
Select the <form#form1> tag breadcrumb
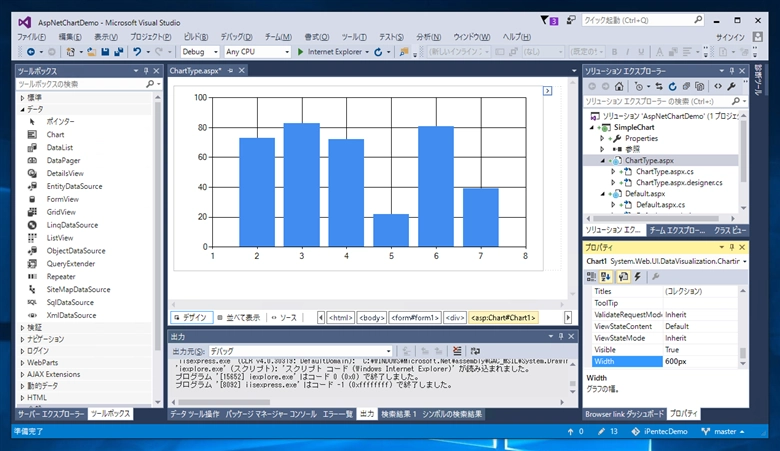[415, 317]
